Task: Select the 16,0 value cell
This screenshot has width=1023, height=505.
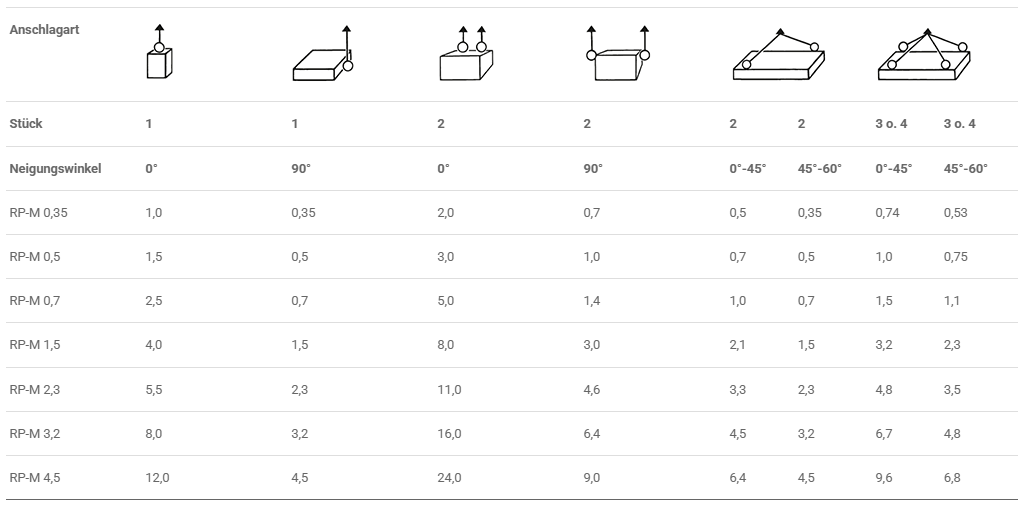Action: point(449,433)
